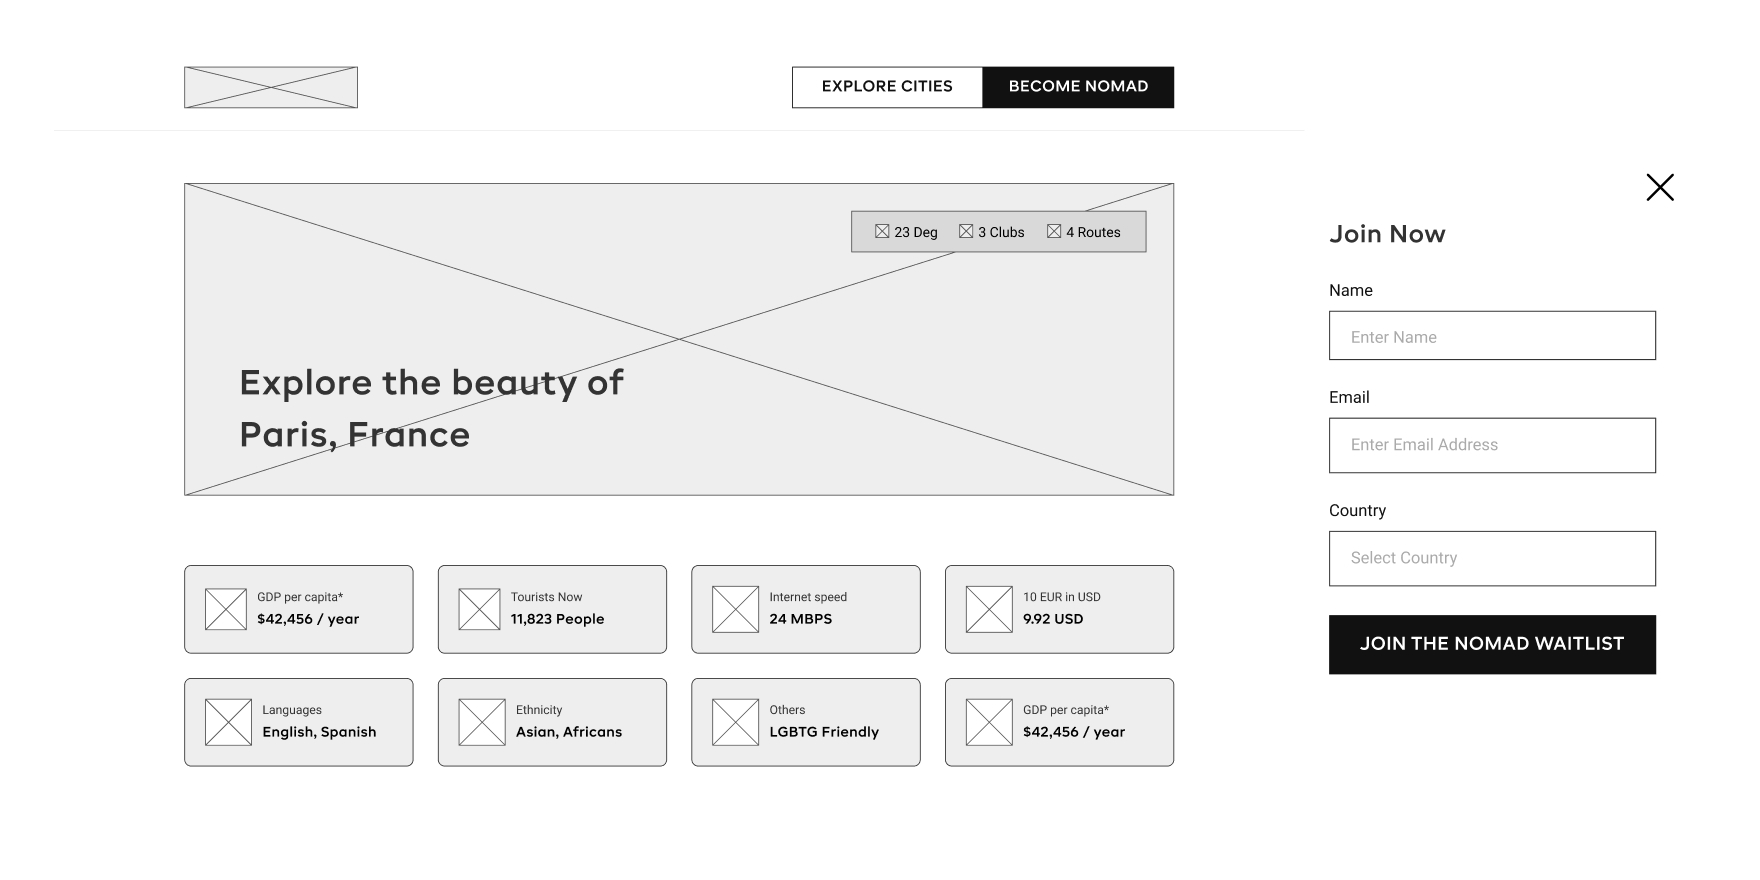1760x880 pixels.
Task: Click the 23 Deg temperature icon
Action: coord(882,231)
